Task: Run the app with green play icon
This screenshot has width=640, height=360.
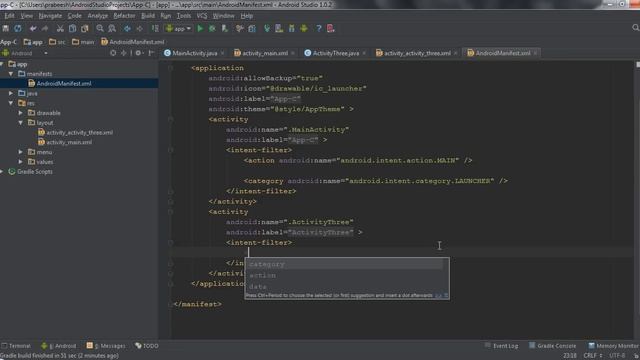Action: (x=200, y=29)
